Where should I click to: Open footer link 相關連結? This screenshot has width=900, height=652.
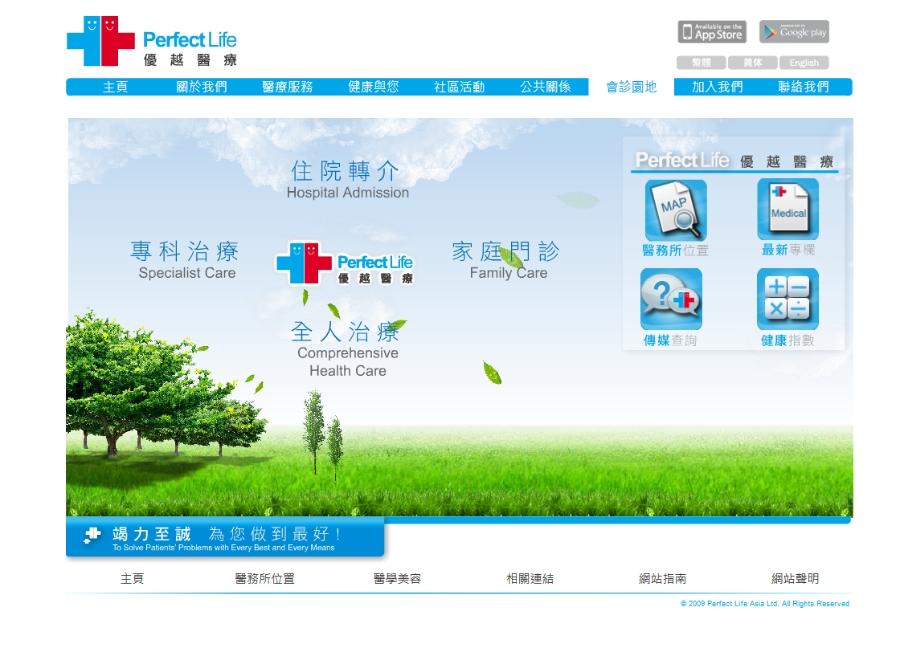(x=530, y=579)
